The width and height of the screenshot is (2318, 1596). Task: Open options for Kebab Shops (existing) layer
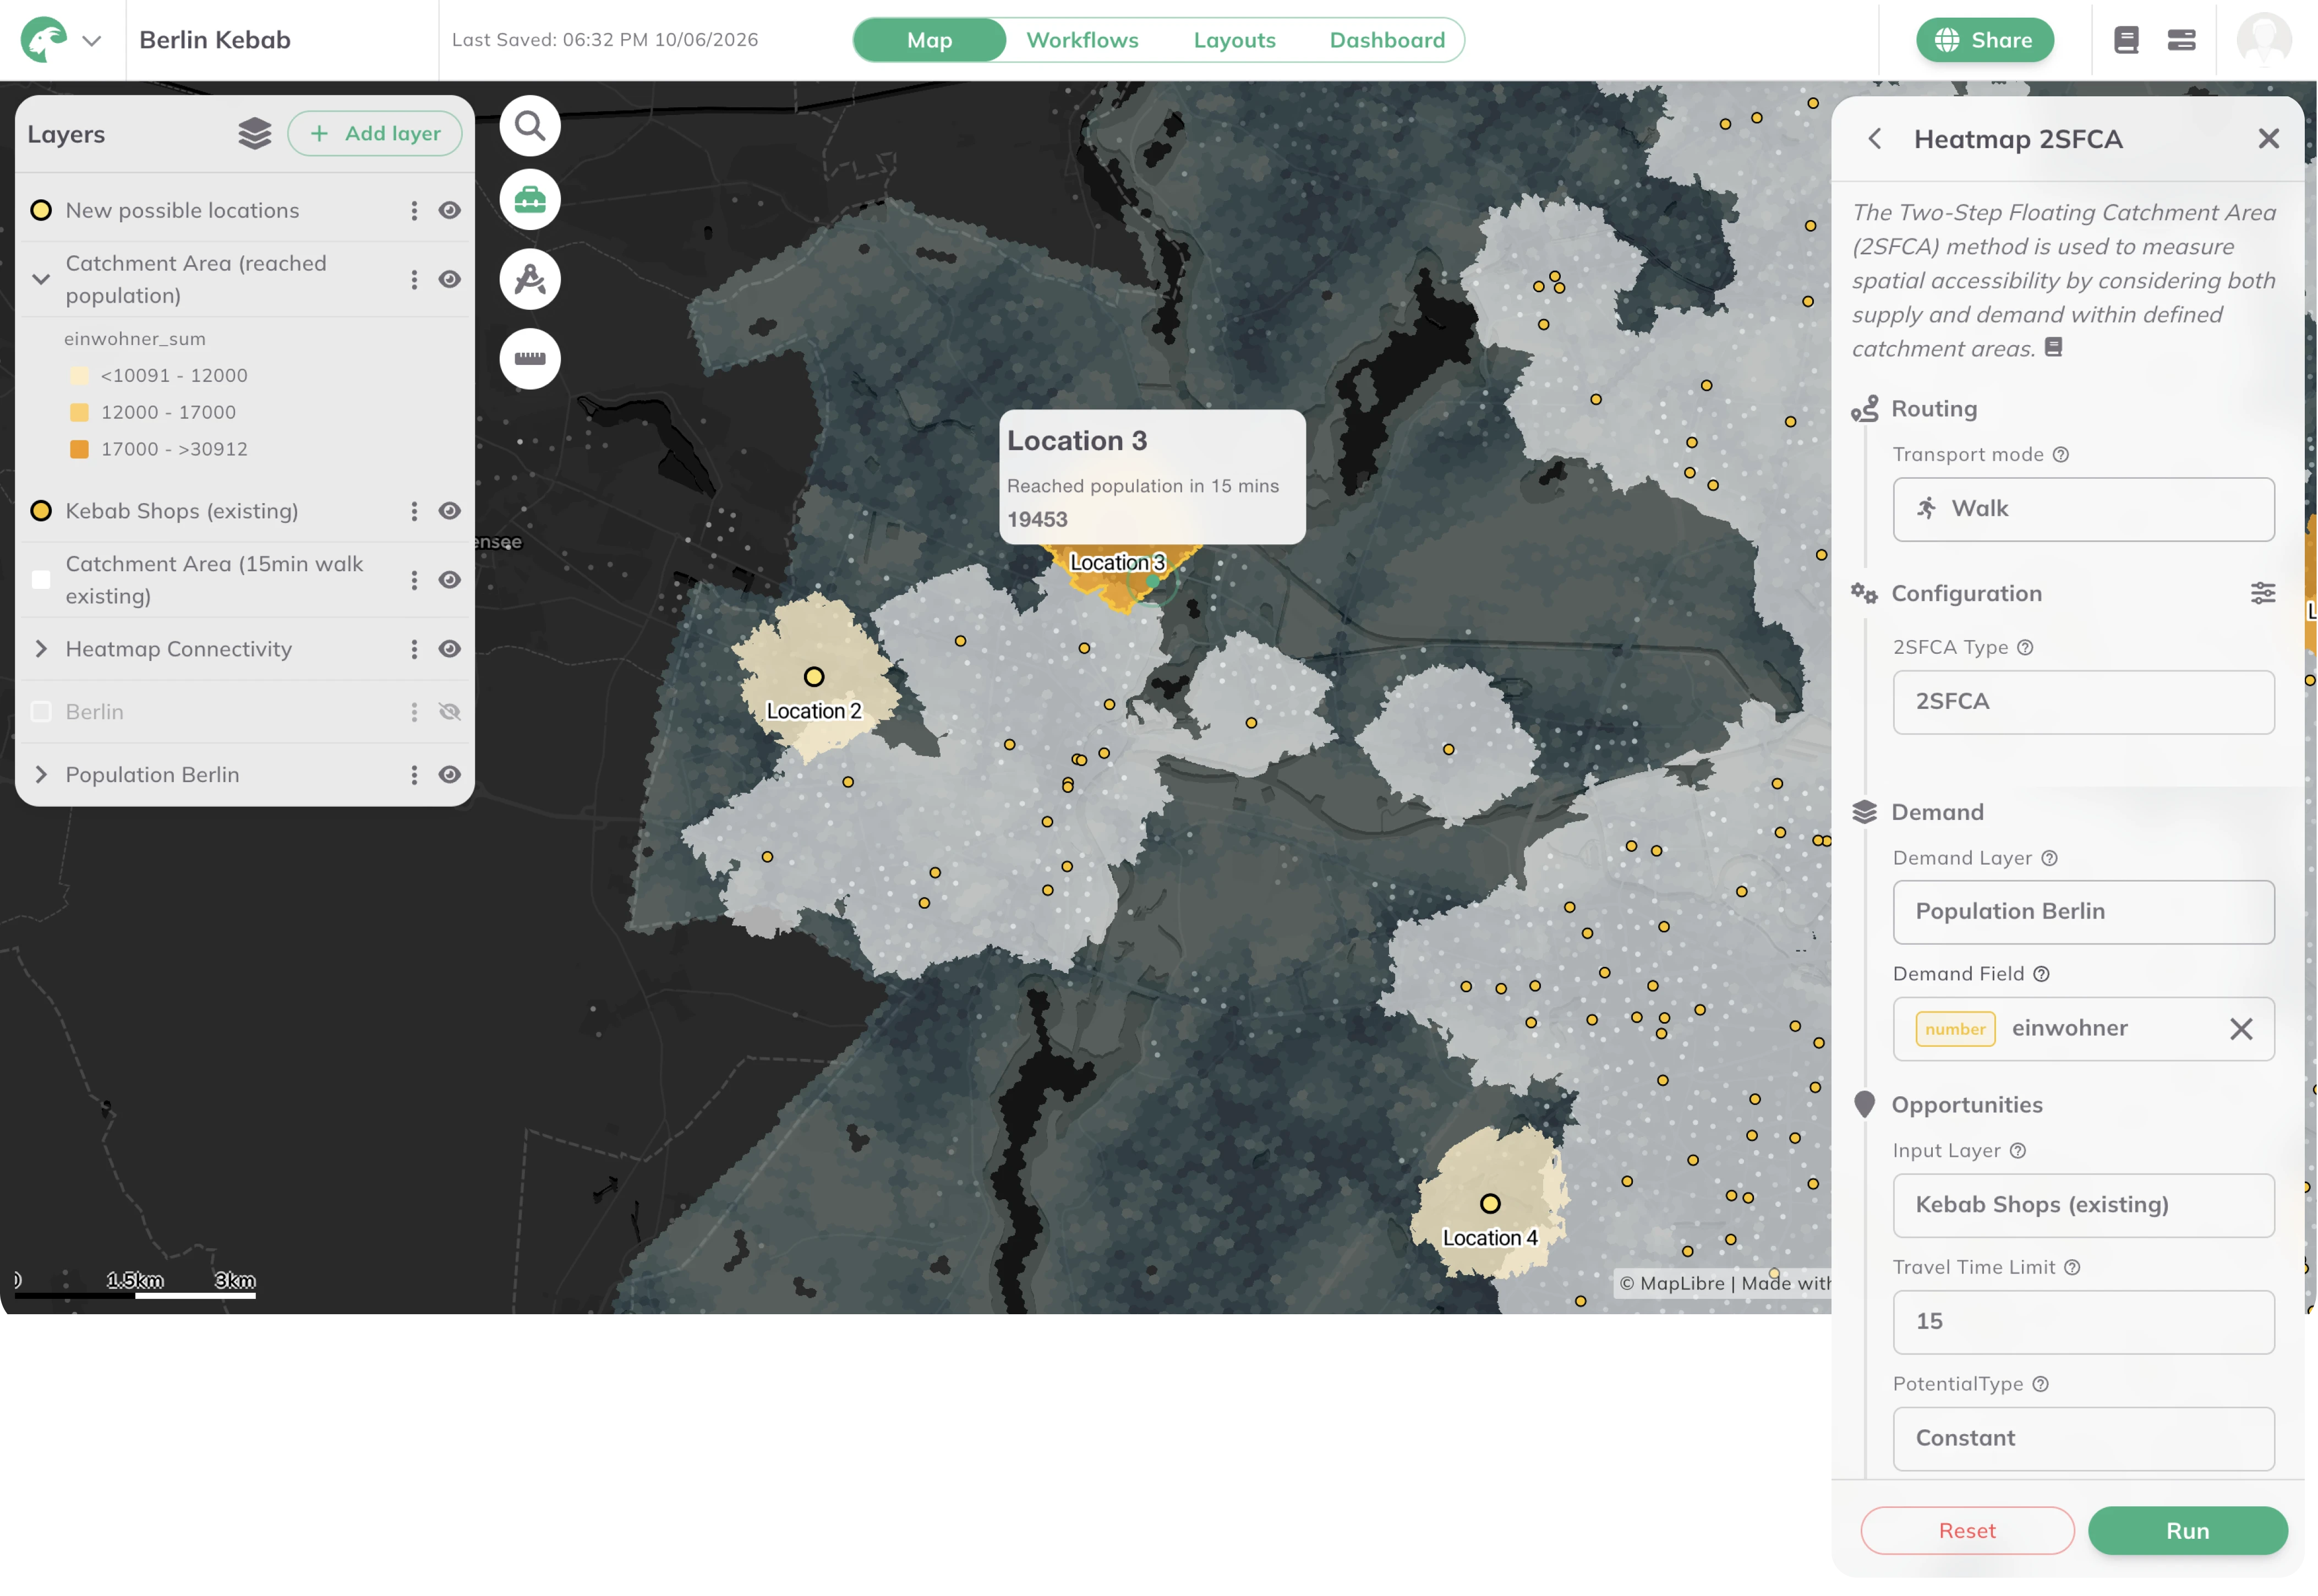pos(414,512)
